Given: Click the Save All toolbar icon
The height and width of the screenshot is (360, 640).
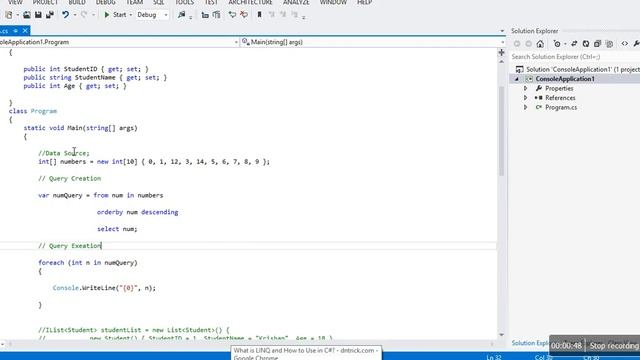Looking at the screenshot, I should pos(50,15).
